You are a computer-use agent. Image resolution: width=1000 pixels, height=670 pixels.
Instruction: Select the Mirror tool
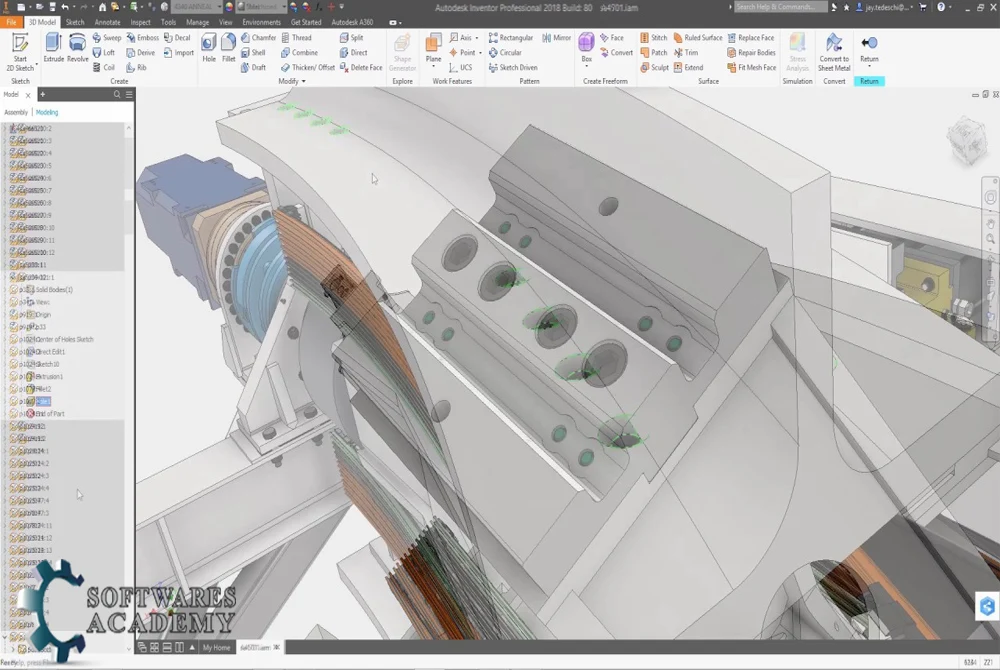(556, 38)
